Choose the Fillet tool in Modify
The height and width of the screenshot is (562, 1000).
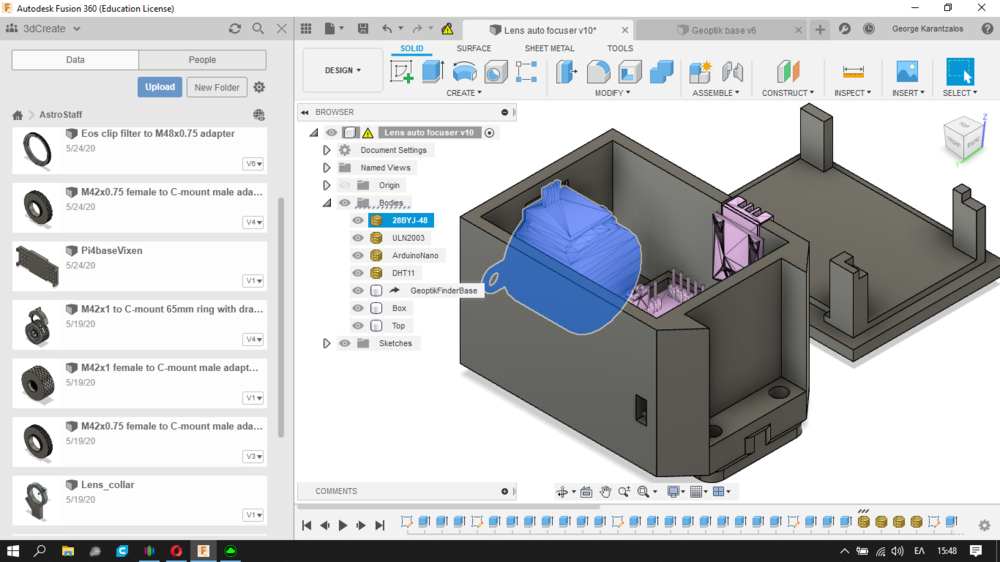point(598,72)
